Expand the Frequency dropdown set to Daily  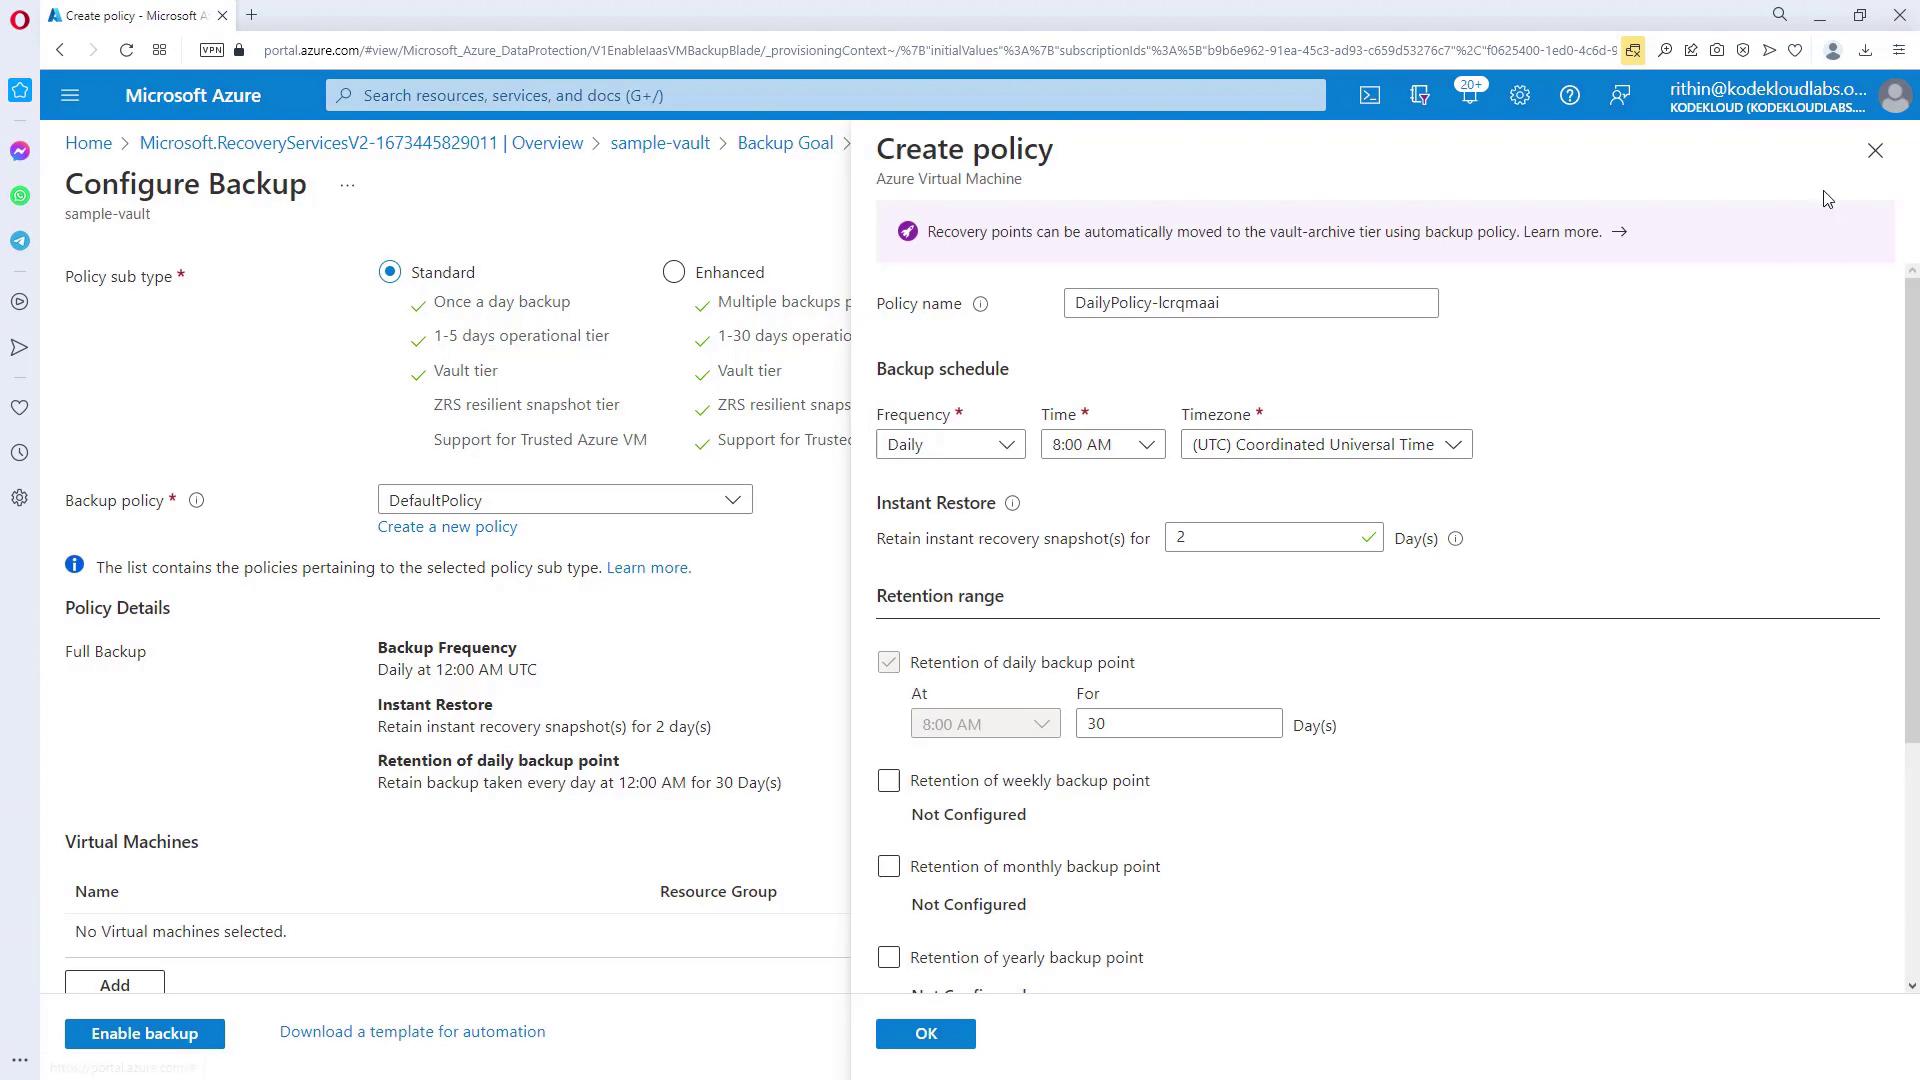(950, 445)
